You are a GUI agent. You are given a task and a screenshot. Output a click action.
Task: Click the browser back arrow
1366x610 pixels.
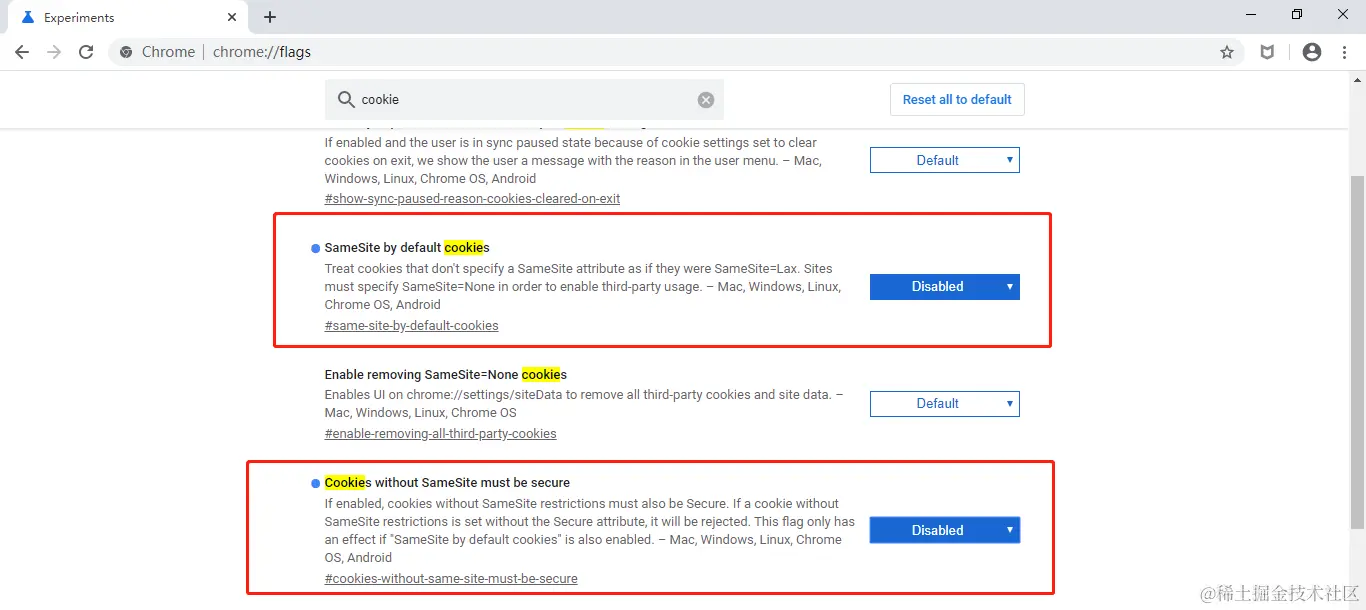pos(22,52)
